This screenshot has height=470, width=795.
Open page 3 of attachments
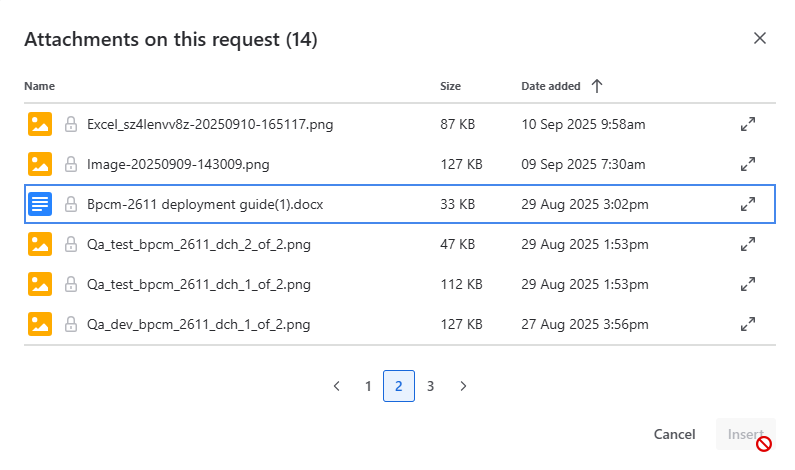pyautogui.click(x=430, y=386)
